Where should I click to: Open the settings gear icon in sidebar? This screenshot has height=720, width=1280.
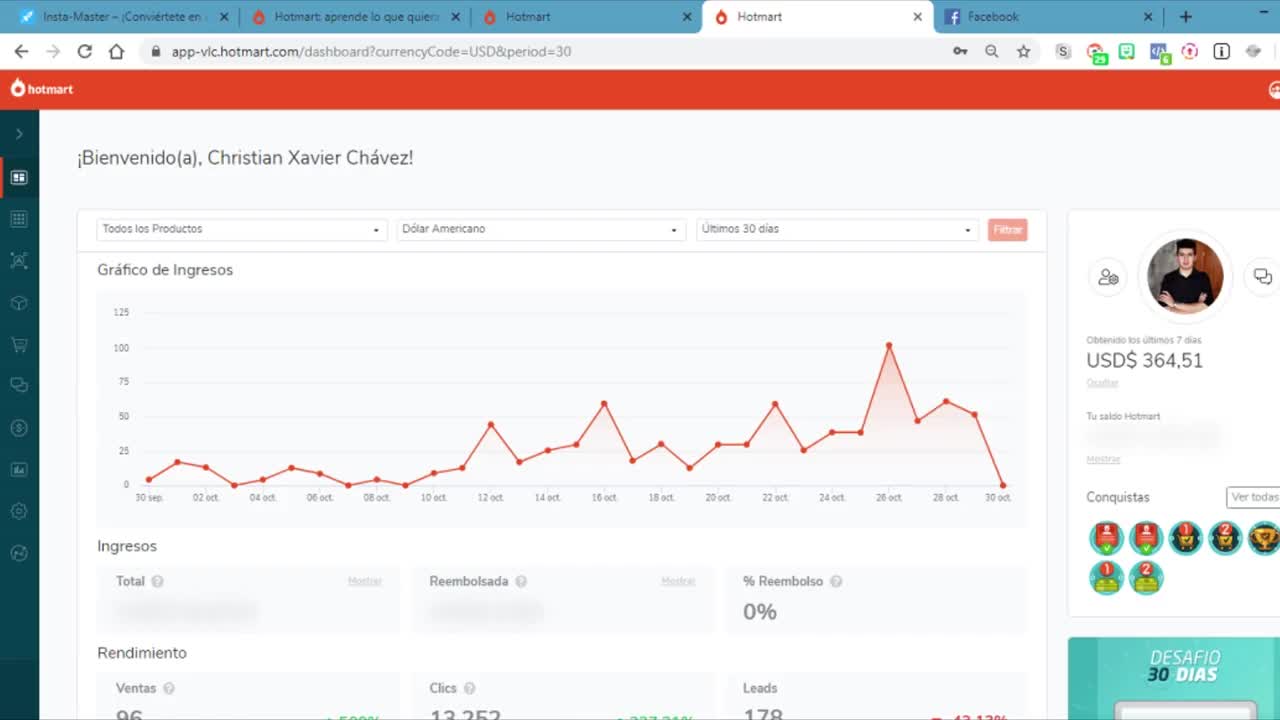pos(19,511)
